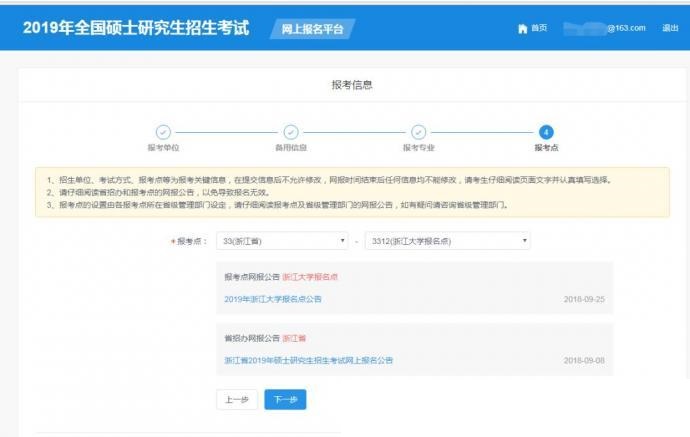Click notice line 1 about 招生单位
This screenshot has width=690, height=437.
click(329, 180)
